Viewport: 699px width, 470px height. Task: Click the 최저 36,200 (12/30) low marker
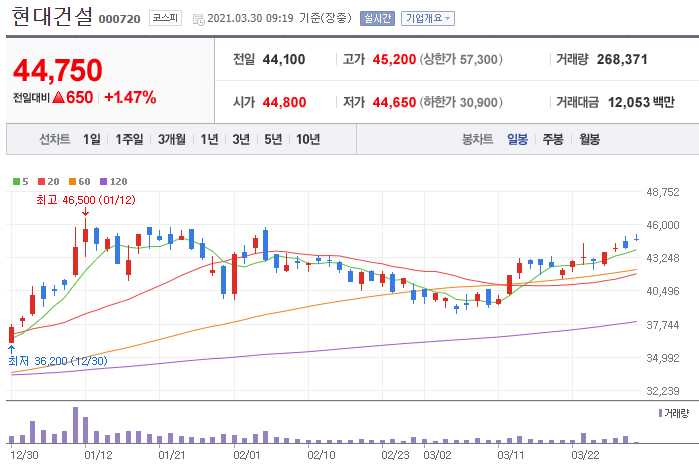[58, 360]
